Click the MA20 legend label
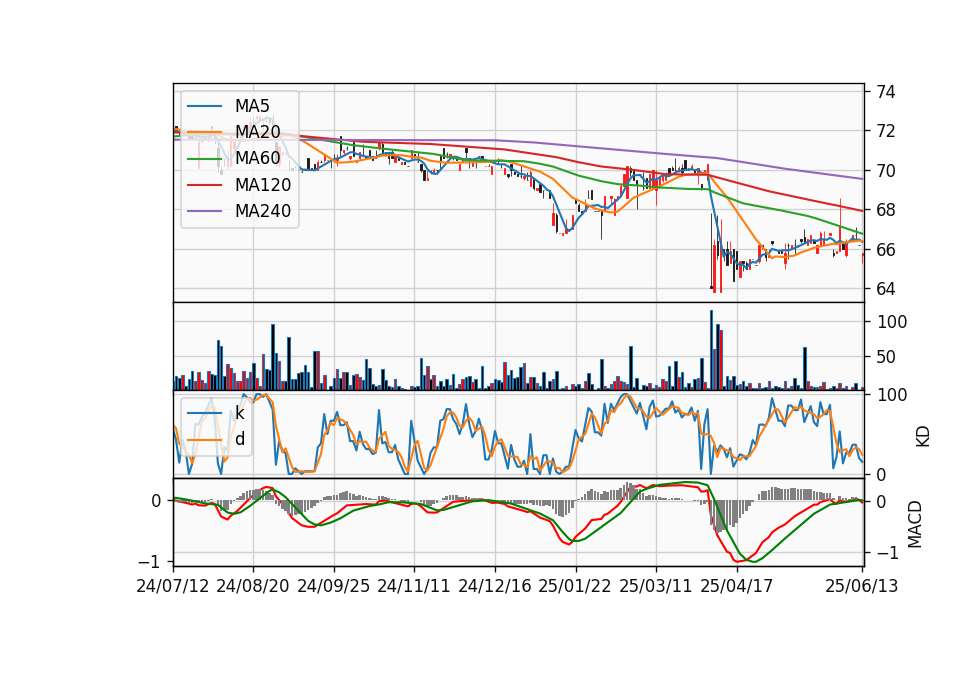The height and width of the screenshot is (690, 960). click(258, 132)
